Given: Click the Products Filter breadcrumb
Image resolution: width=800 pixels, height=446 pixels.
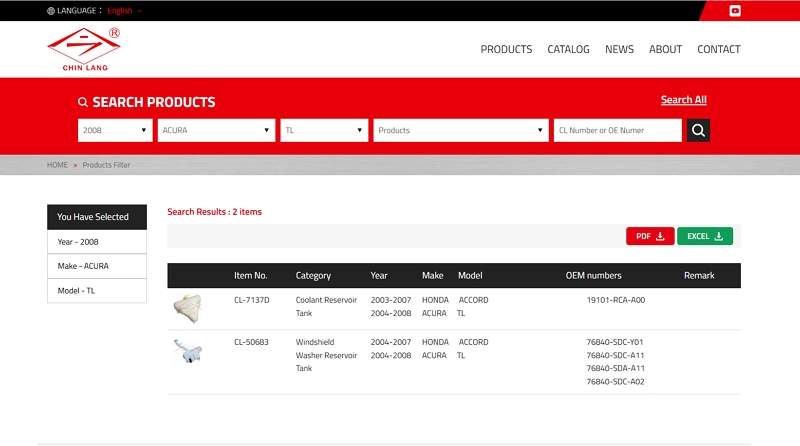Looking at the screenshot, I should coord(106,165).
